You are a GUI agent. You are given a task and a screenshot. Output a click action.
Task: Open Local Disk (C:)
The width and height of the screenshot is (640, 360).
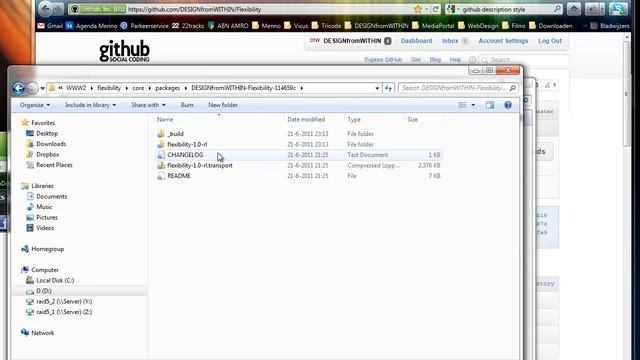(55, 280)
